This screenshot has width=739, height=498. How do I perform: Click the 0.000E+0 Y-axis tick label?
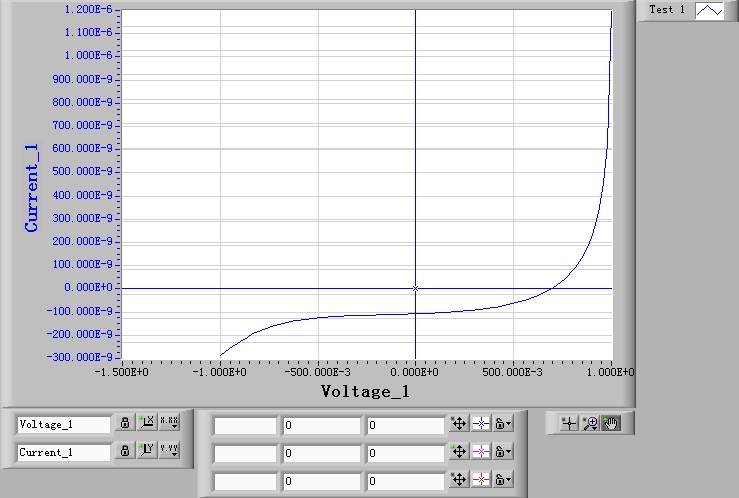(x=89, y=287)
